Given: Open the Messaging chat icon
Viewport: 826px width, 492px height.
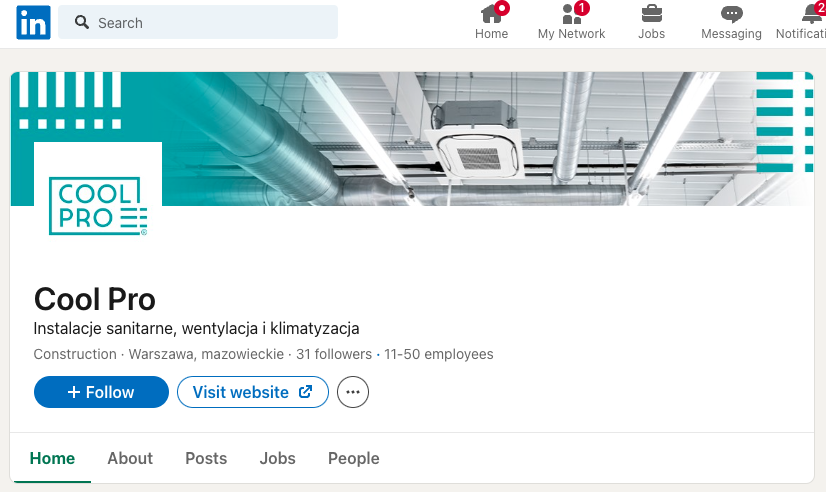Looking at the screenshot, I should click(x=731, y=14).
